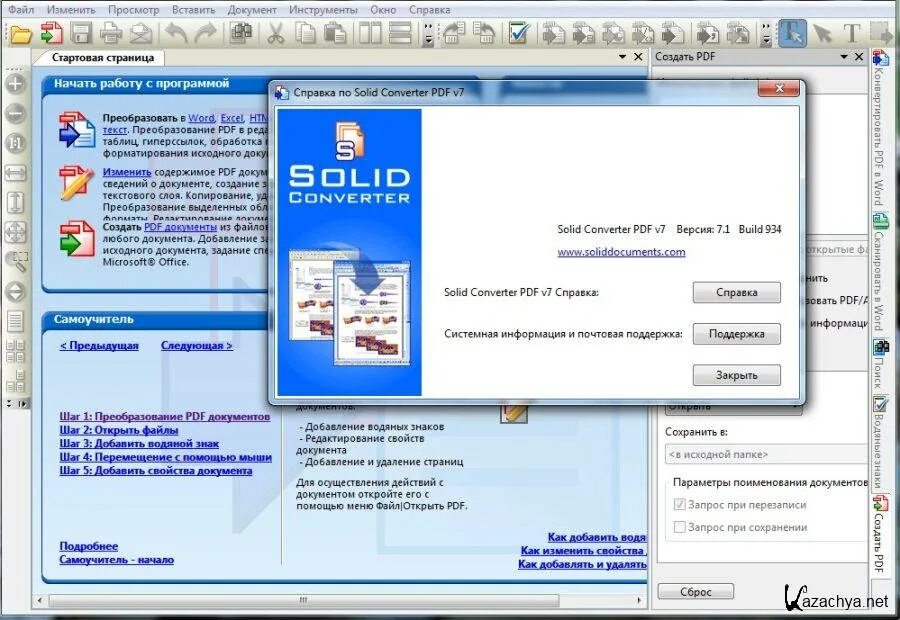This screenshot has height=620, width=900.
Task: Open the 'Инструменты' menu
Action: click(x=323, y=10)
